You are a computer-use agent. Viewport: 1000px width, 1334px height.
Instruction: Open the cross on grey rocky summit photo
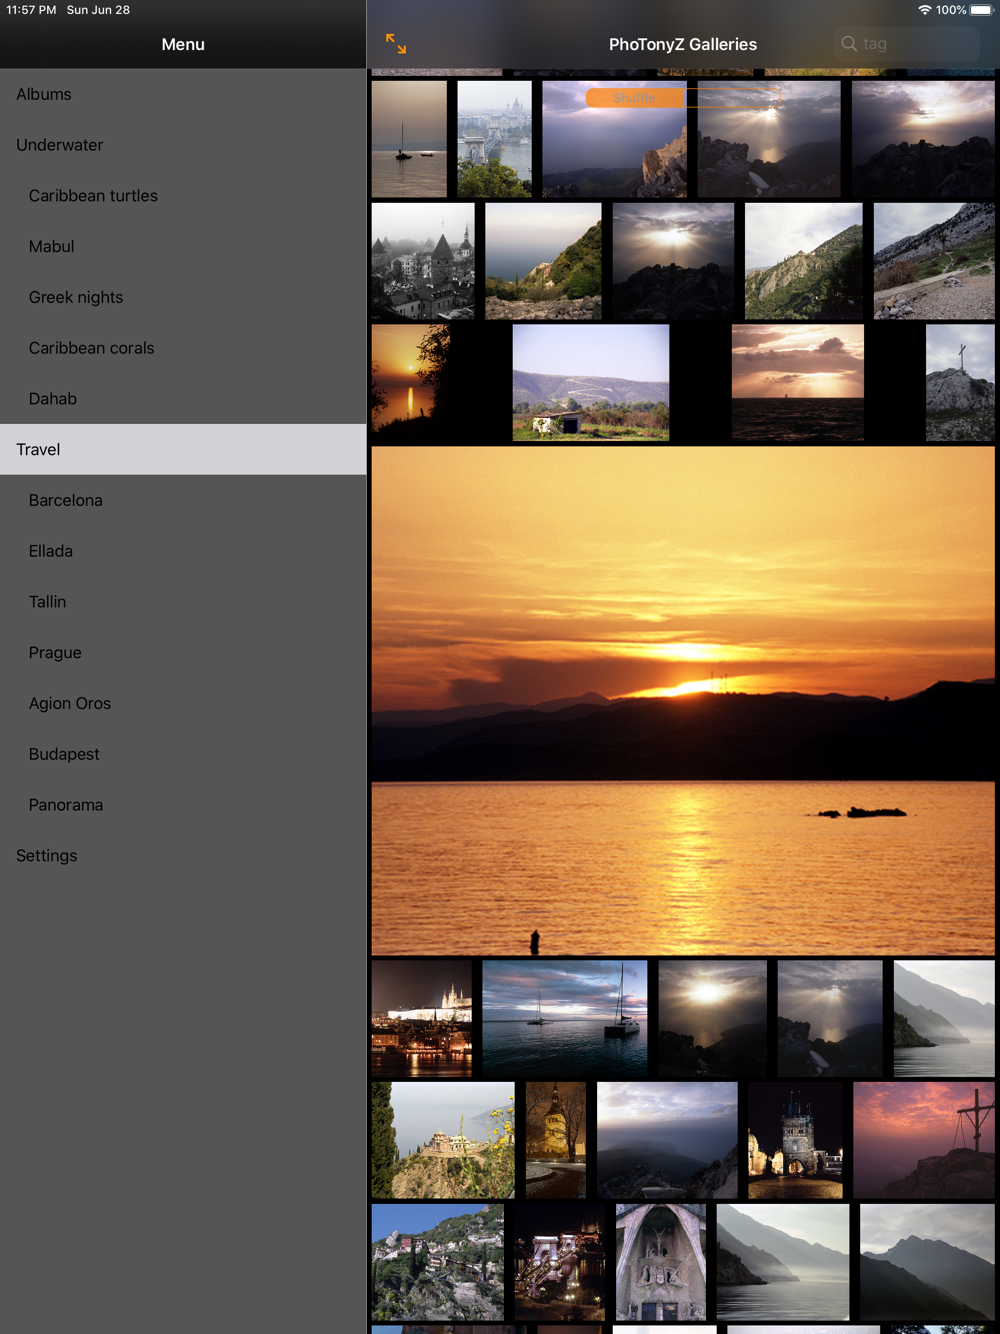(x=960, y=383)
